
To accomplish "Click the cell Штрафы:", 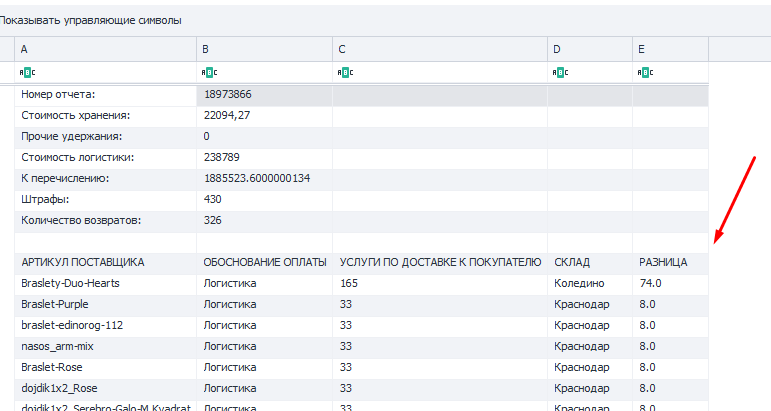I will [x=106, y=200].
